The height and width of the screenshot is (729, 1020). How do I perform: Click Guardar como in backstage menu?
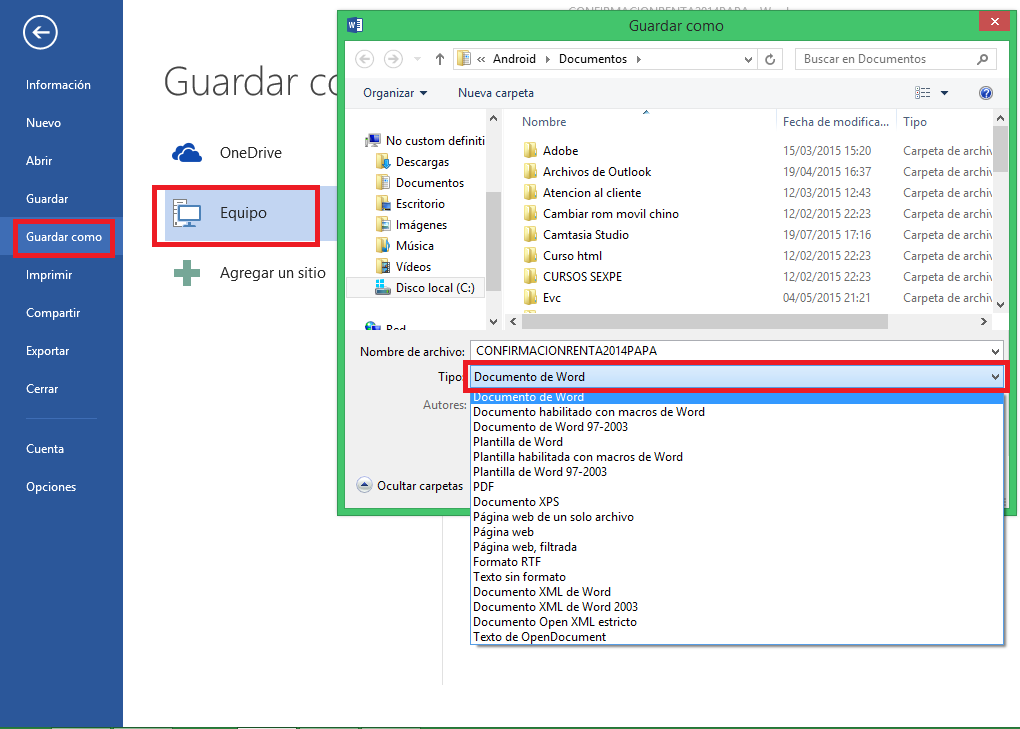click(64, 237)
